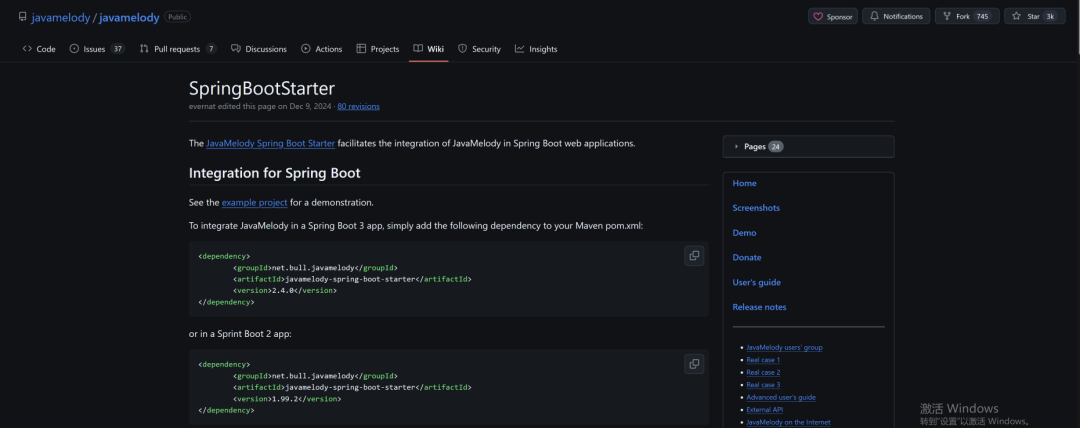This screenshot has height=428, width=1080.
Task: Click the Wiki book icon
Action: coord(418,49)
